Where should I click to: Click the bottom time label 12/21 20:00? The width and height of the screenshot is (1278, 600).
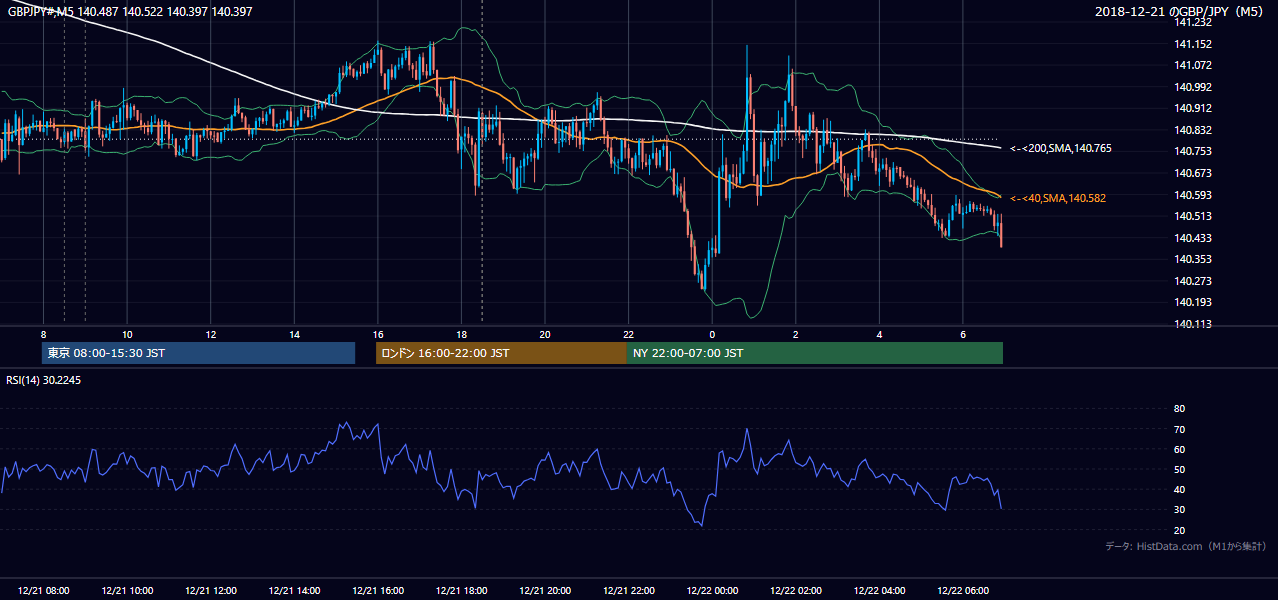(545, 591)
